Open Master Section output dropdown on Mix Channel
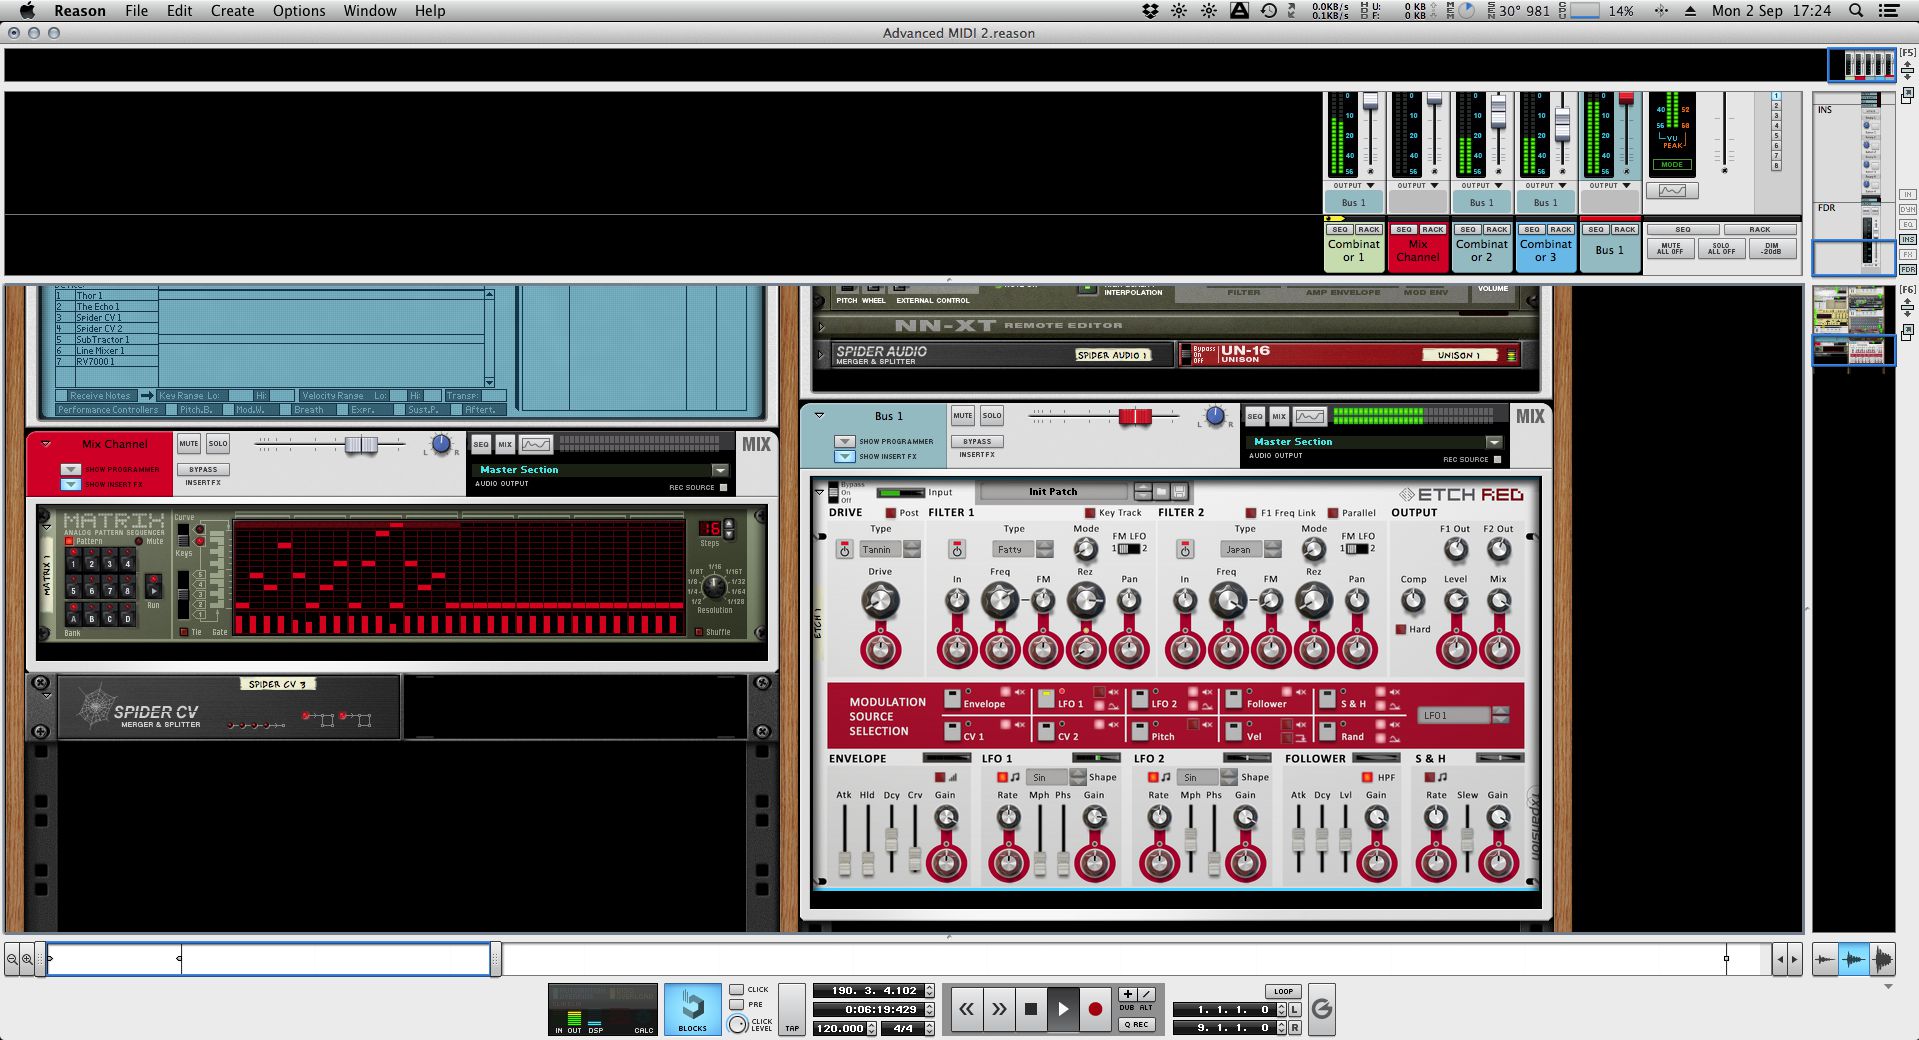1919x1040 pixels. click(720, 470)
